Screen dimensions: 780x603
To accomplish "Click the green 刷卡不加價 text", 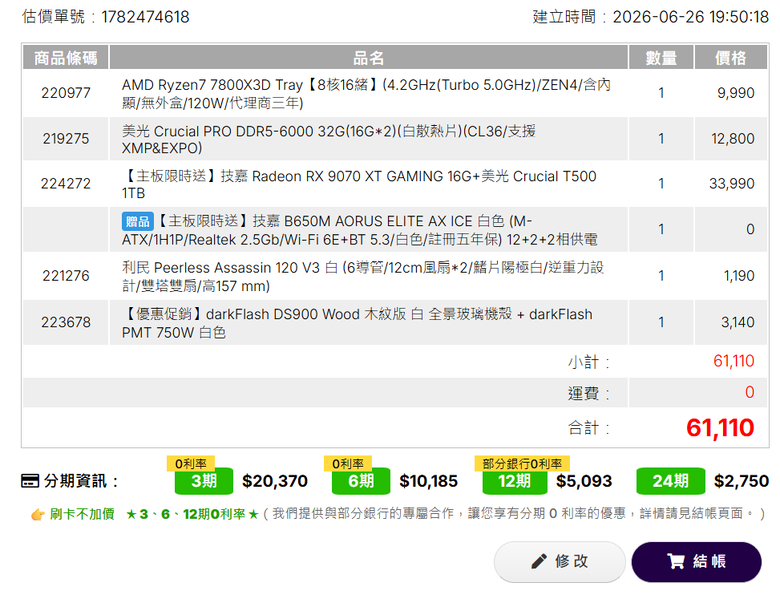I will coord(82,514).
